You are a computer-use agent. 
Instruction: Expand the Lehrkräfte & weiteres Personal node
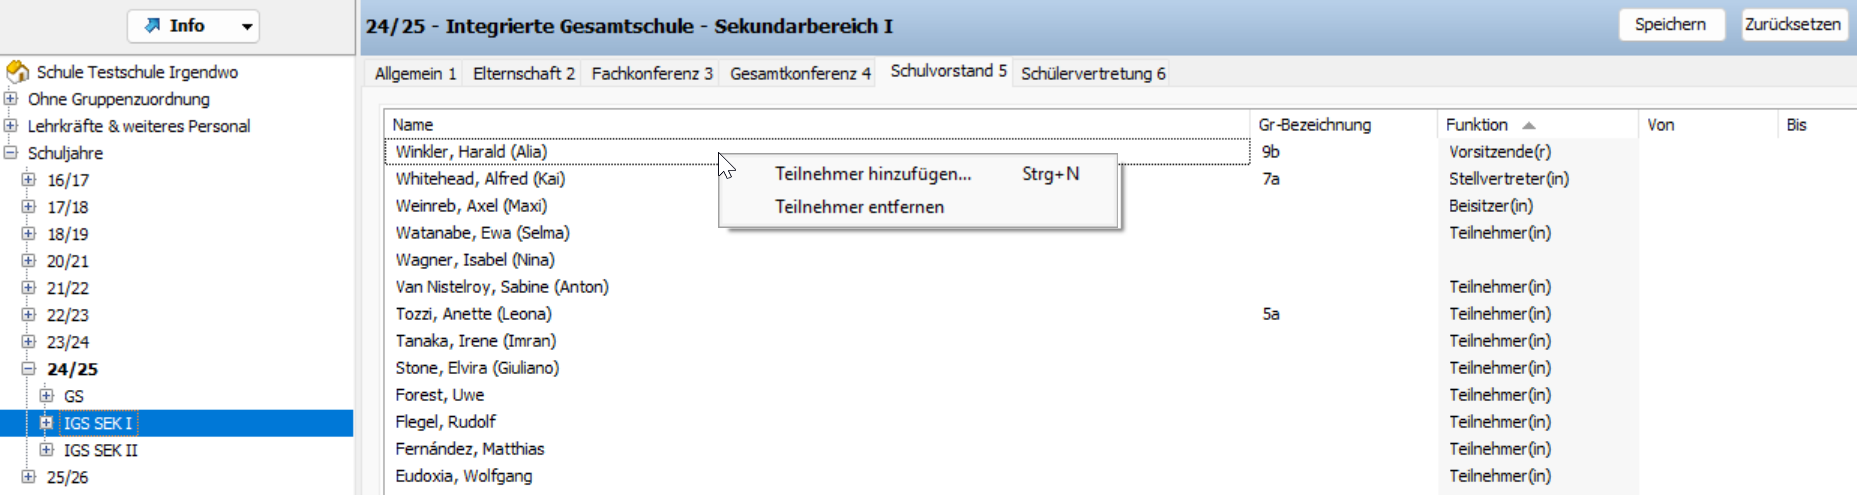[x=11, y=126]
